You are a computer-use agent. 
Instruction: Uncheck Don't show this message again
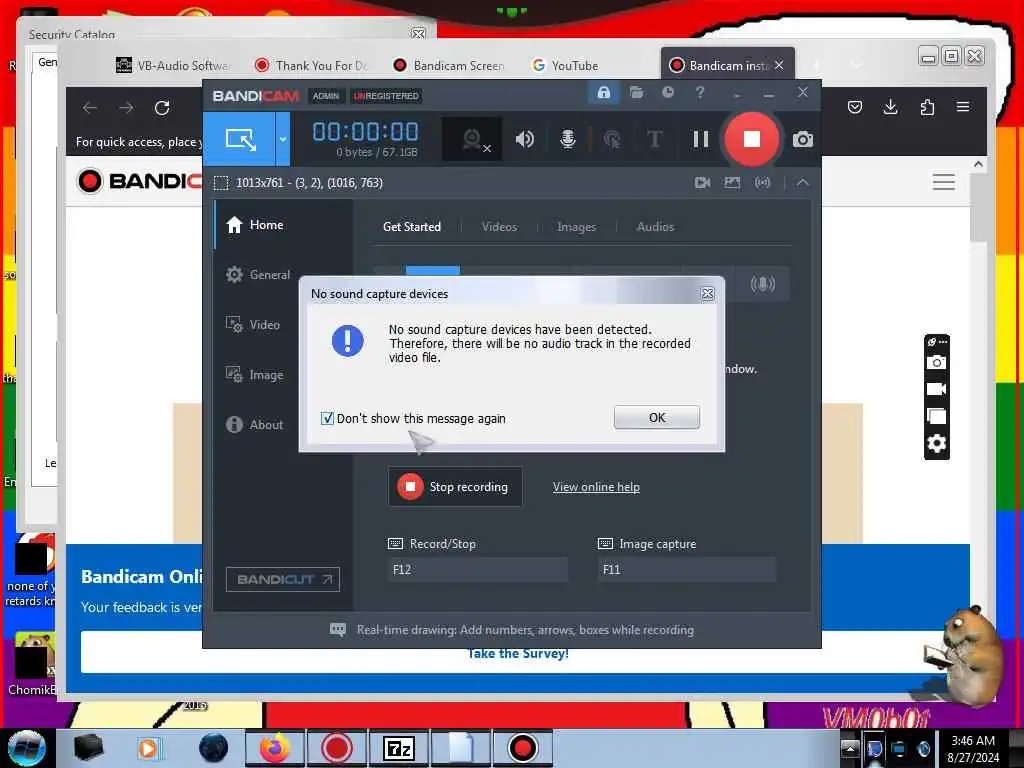coord(327,419)
